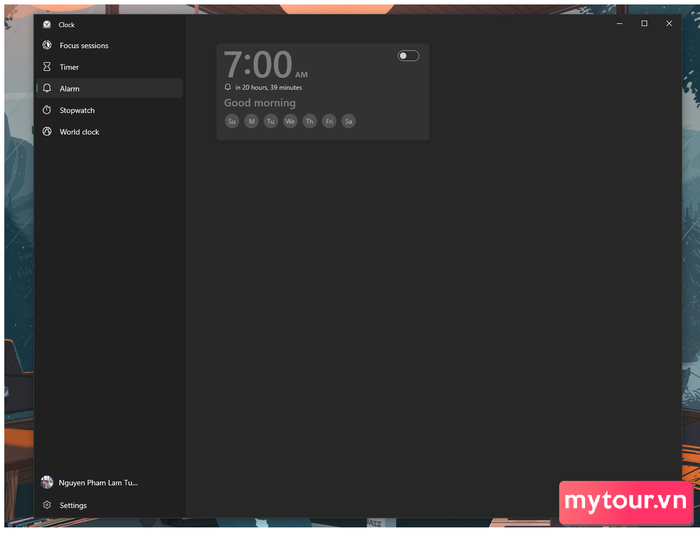Open the 7:00 alarm time to edit
Screen dimensions: 700x534
tap(258, 64)
